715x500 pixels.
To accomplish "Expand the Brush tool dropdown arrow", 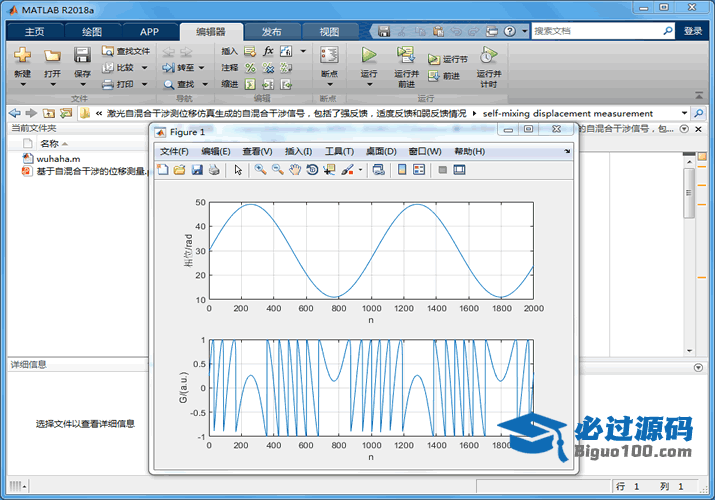I will [x=360, y=170].
